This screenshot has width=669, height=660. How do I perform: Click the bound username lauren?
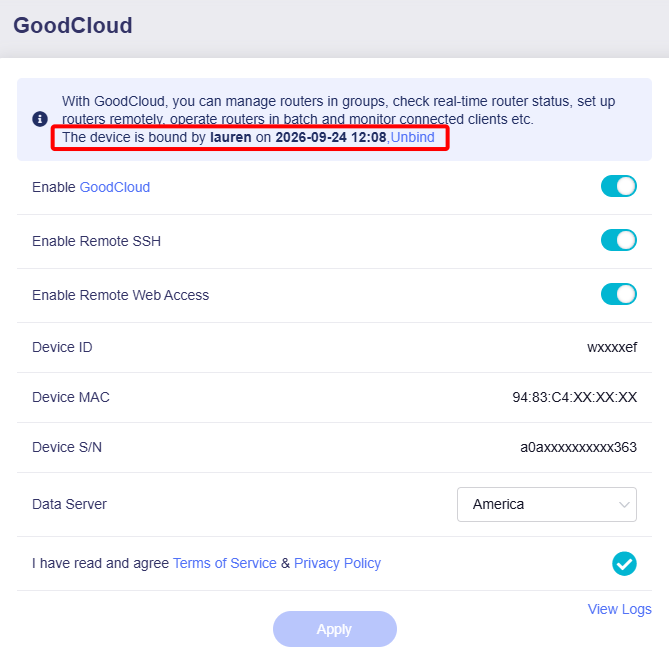(x=231, y=137)
